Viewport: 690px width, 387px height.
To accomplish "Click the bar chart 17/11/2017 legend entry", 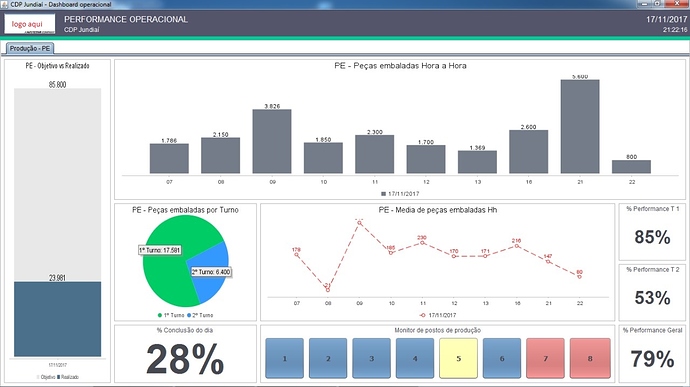I will (x=400, y=194).
